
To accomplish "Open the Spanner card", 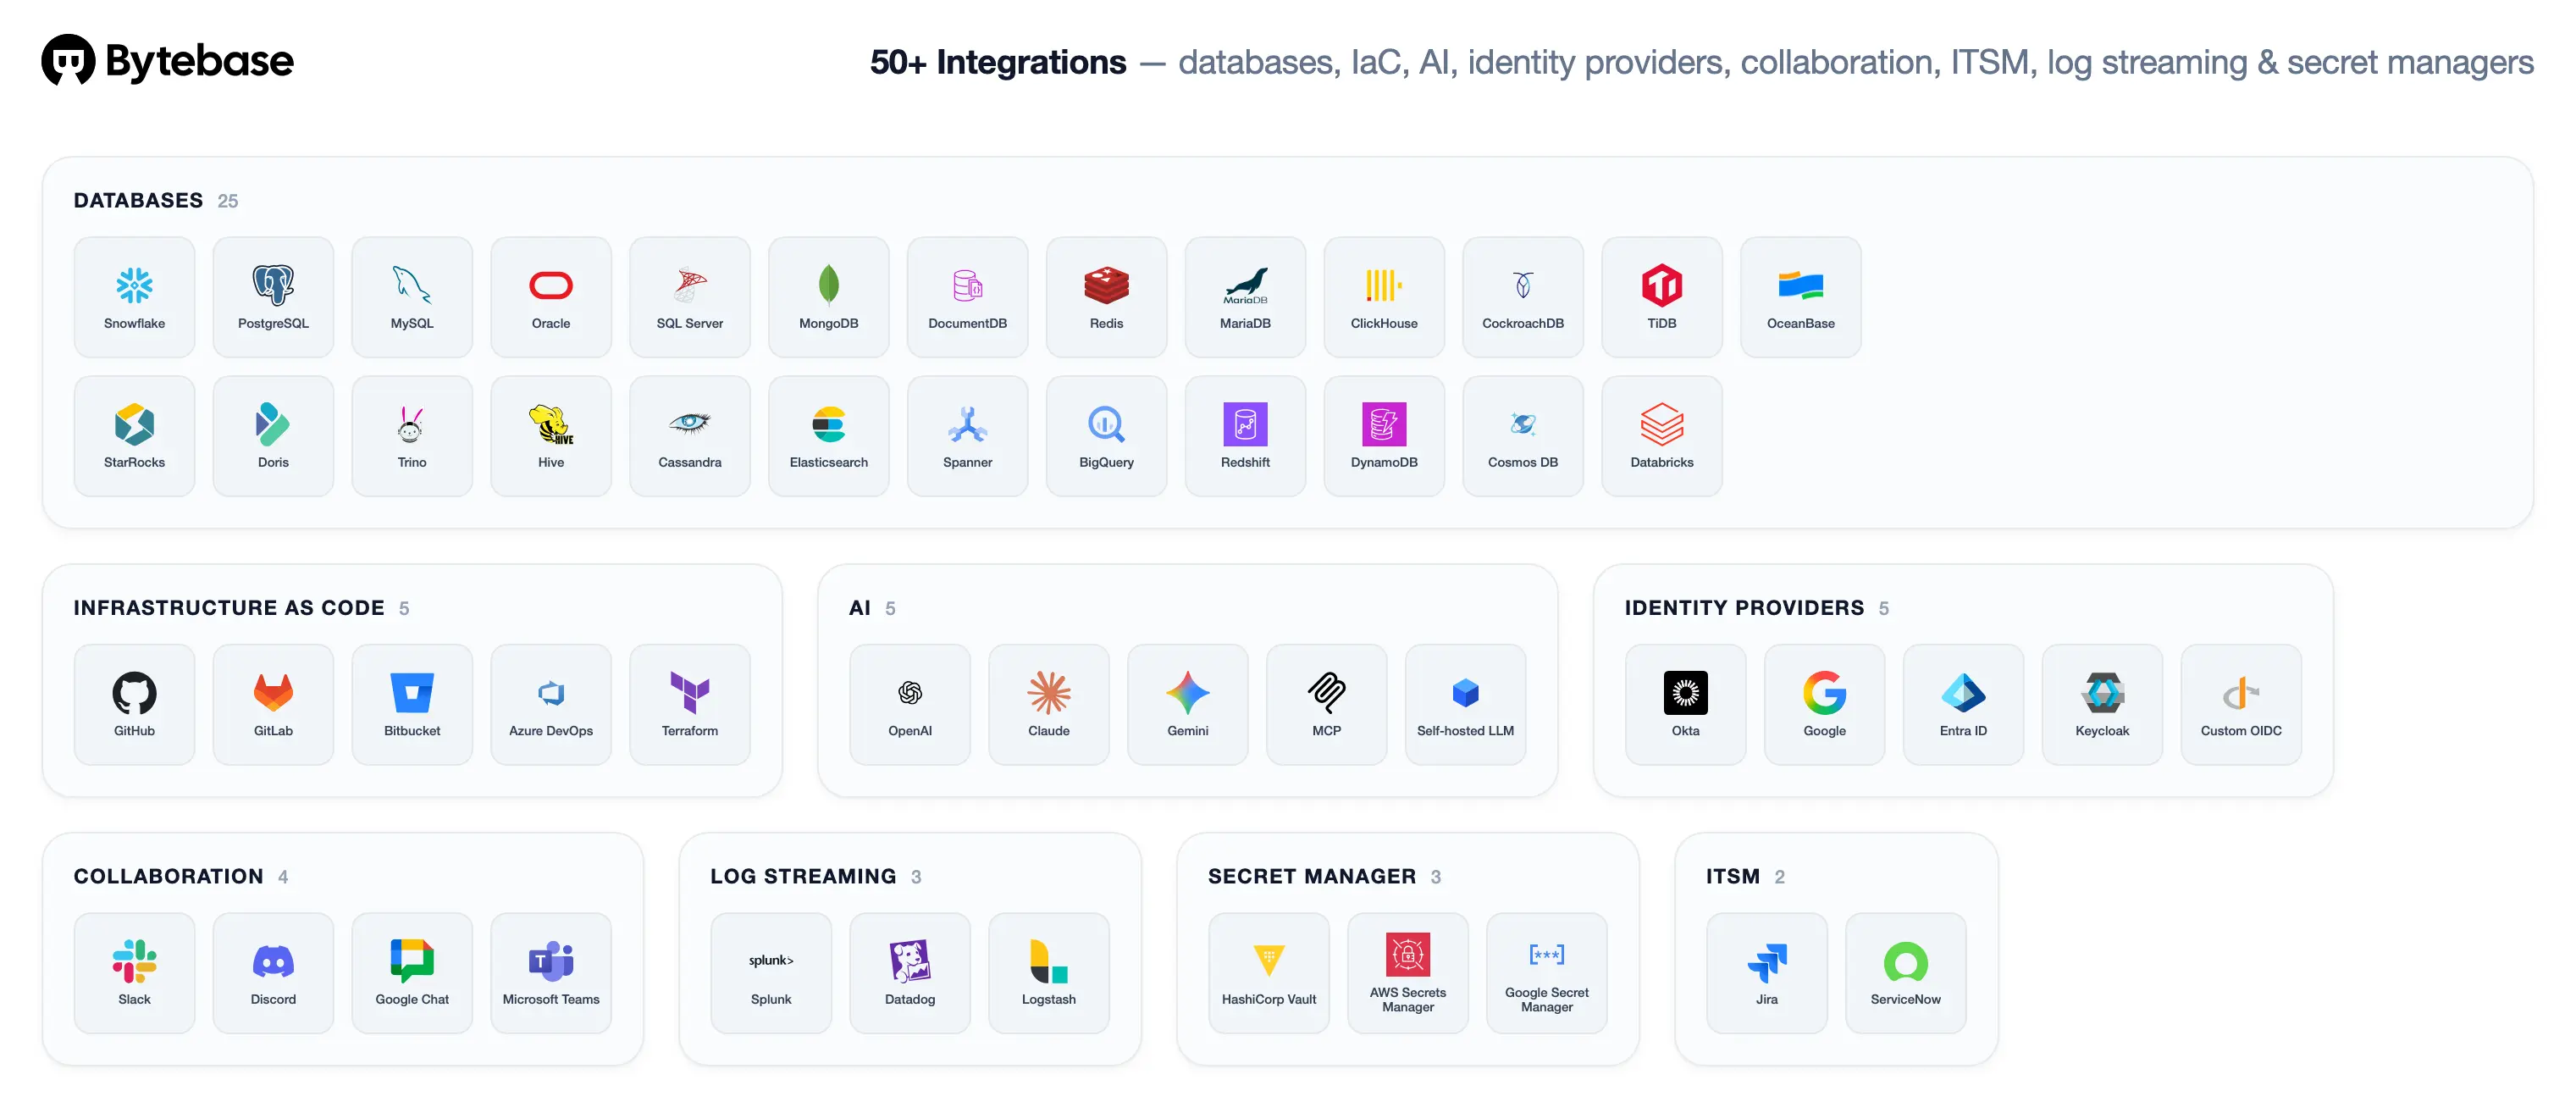I will (x=968, y=436).
